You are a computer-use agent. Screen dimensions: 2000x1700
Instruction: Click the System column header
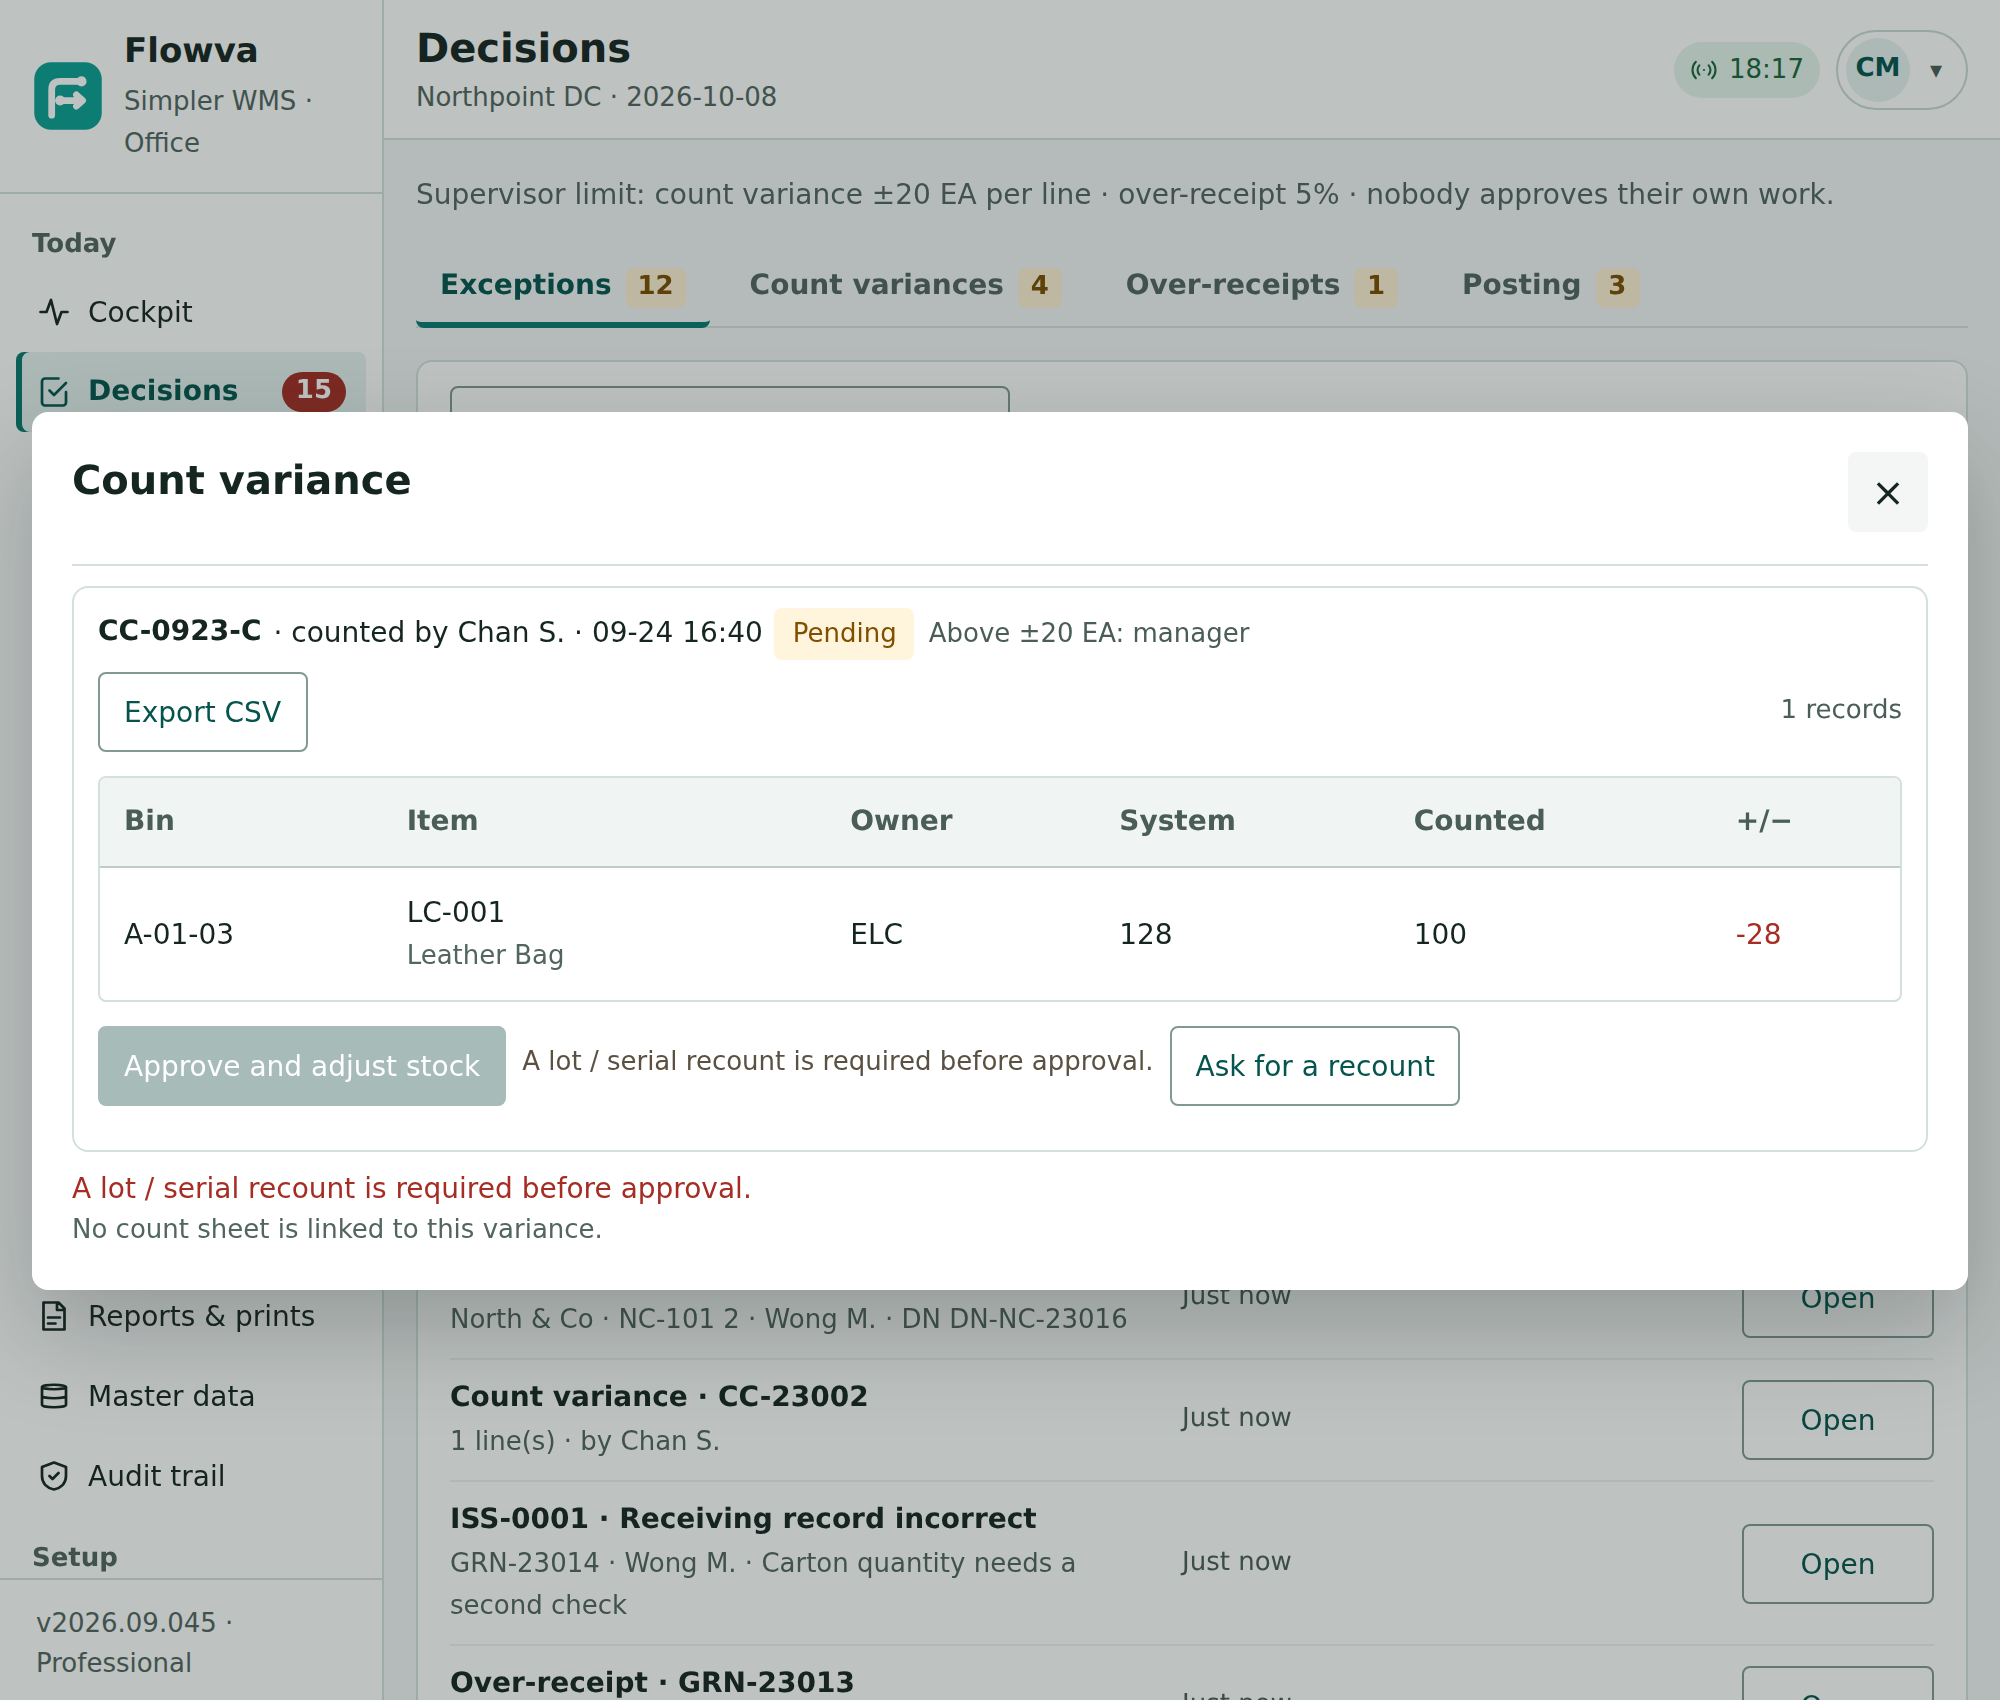point(1177,821)
